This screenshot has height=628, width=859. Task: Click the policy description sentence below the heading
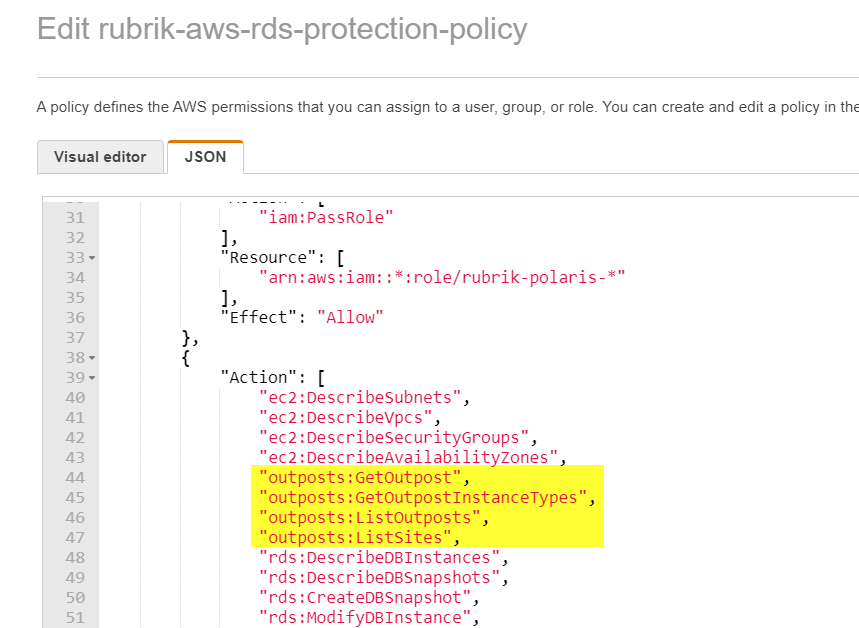[448, 107]
